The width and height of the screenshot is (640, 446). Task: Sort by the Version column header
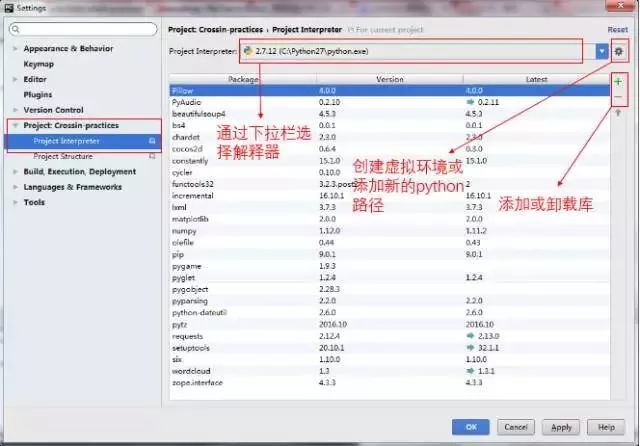390,79
